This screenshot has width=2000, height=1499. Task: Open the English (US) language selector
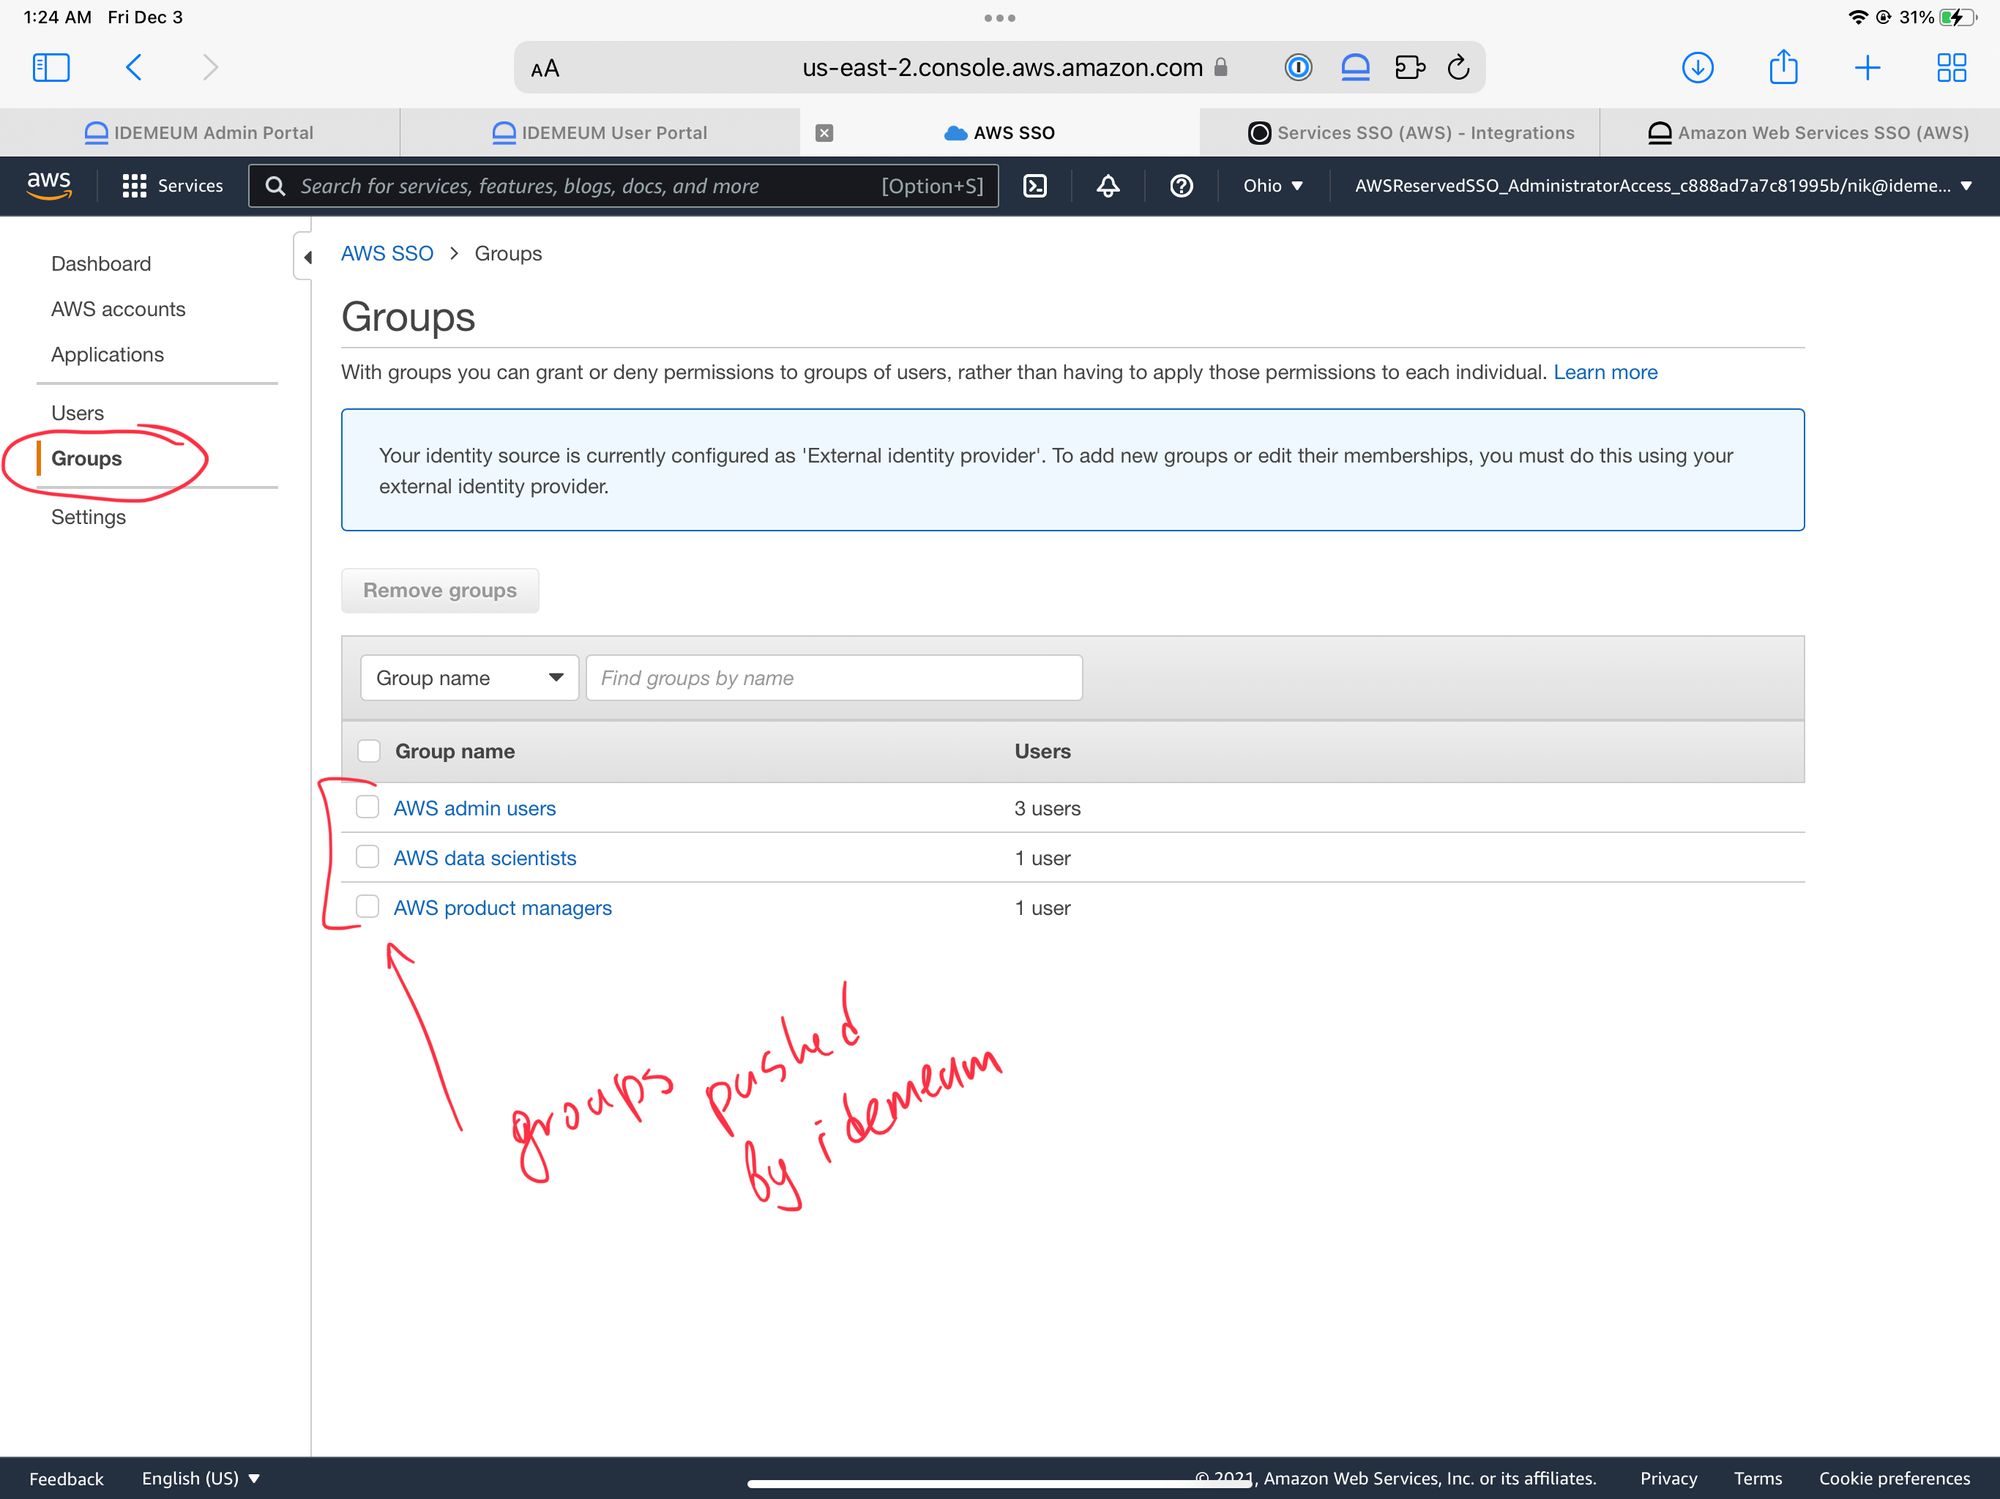[200, 1478]
